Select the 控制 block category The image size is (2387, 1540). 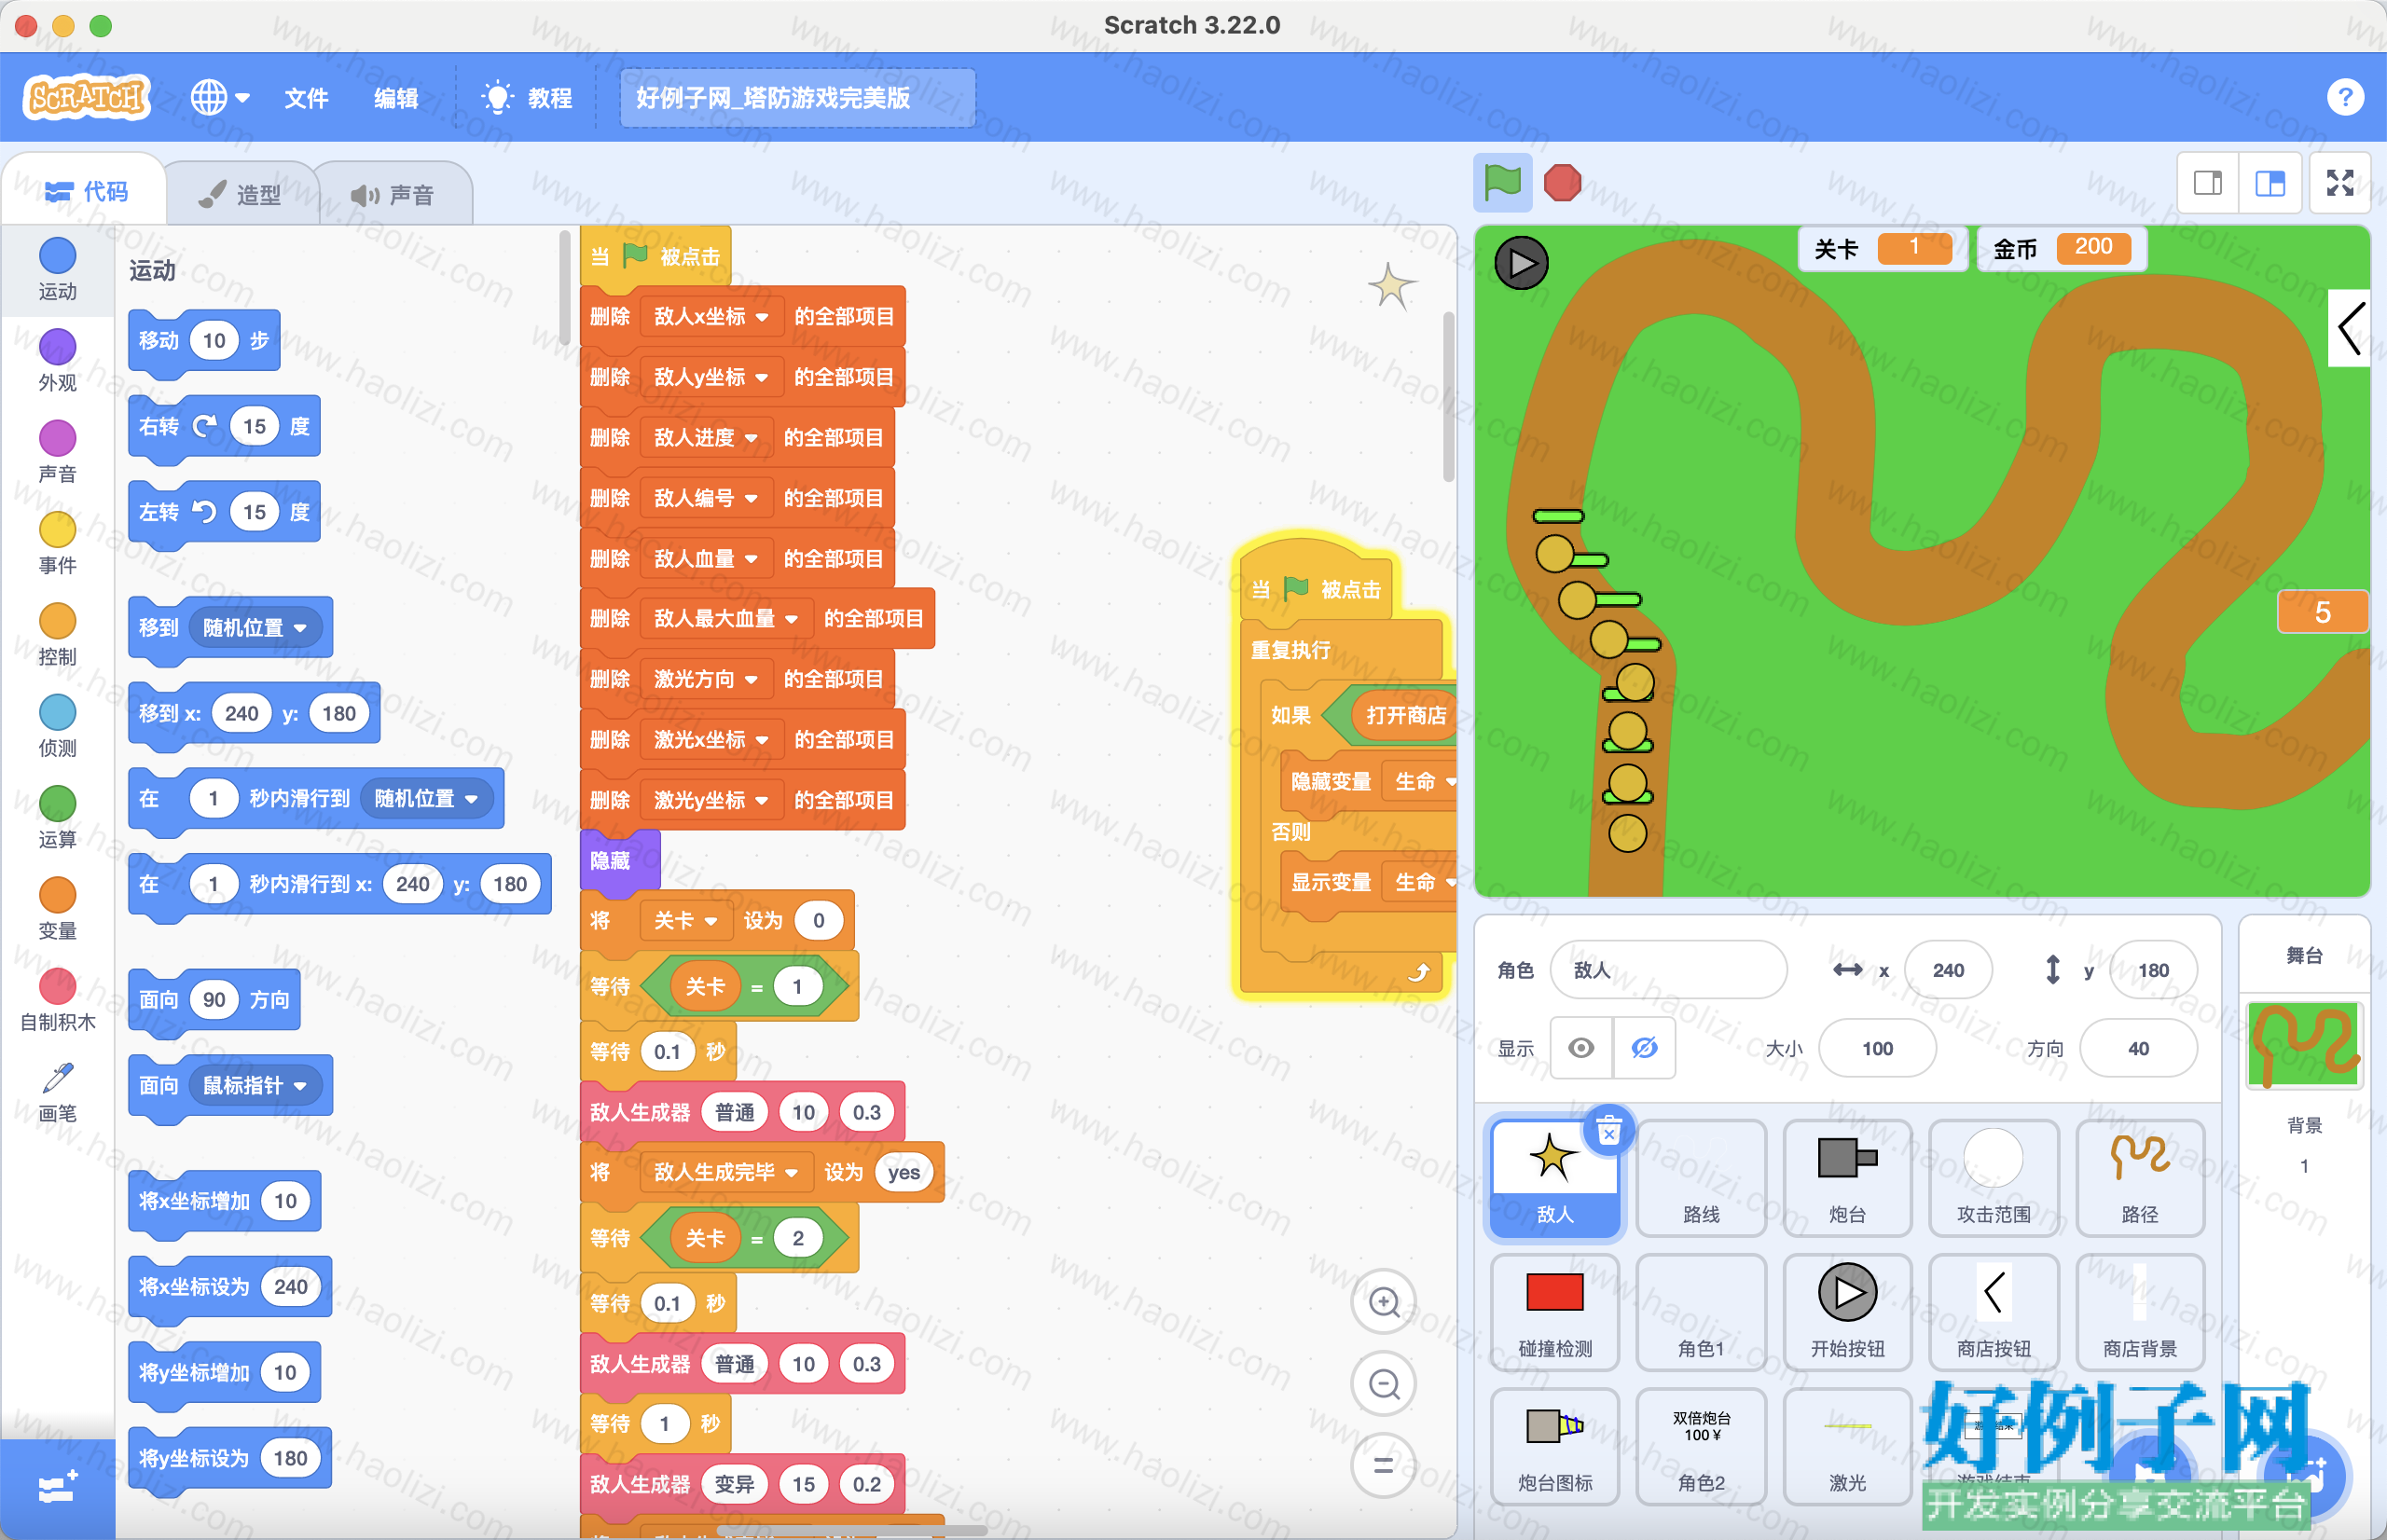(57, 634)
